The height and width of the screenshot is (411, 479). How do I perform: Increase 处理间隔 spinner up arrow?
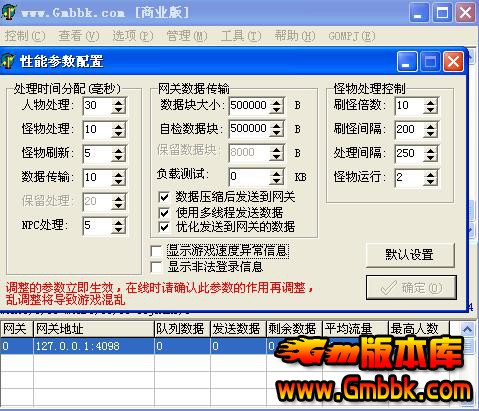(430, 150)
